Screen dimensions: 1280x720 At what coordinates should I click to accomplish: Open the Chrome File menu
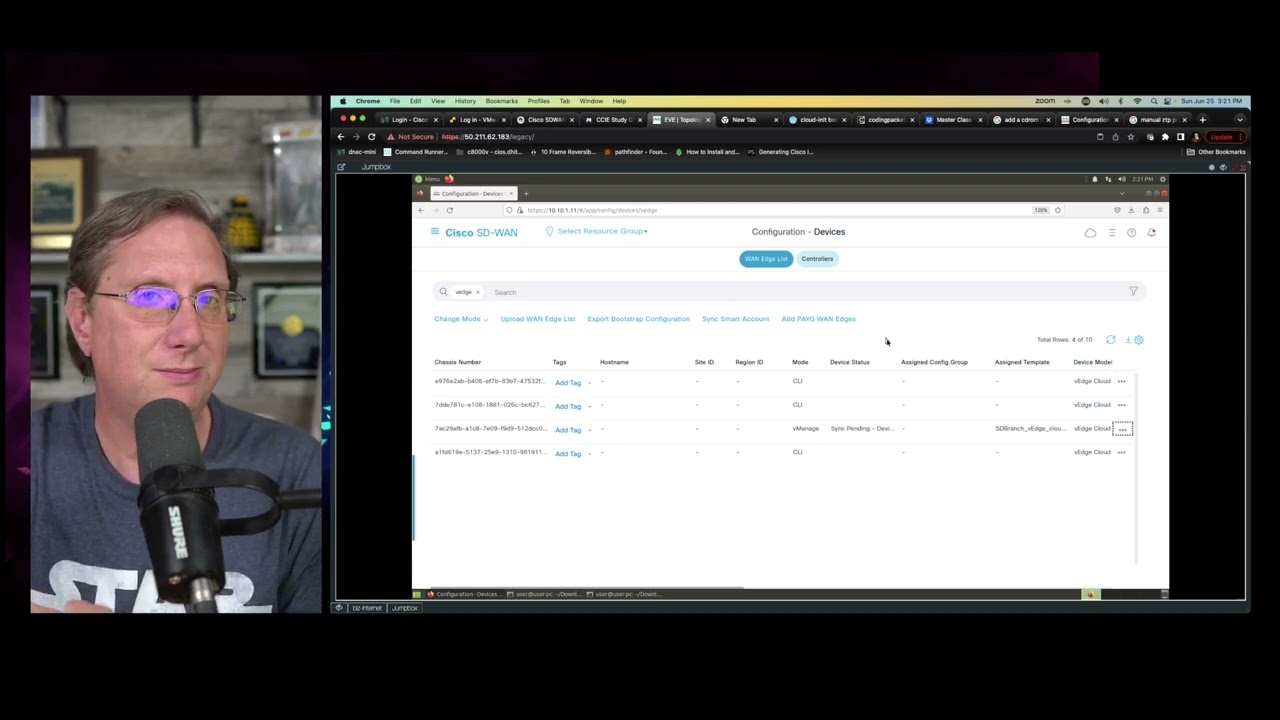point(395,101)
